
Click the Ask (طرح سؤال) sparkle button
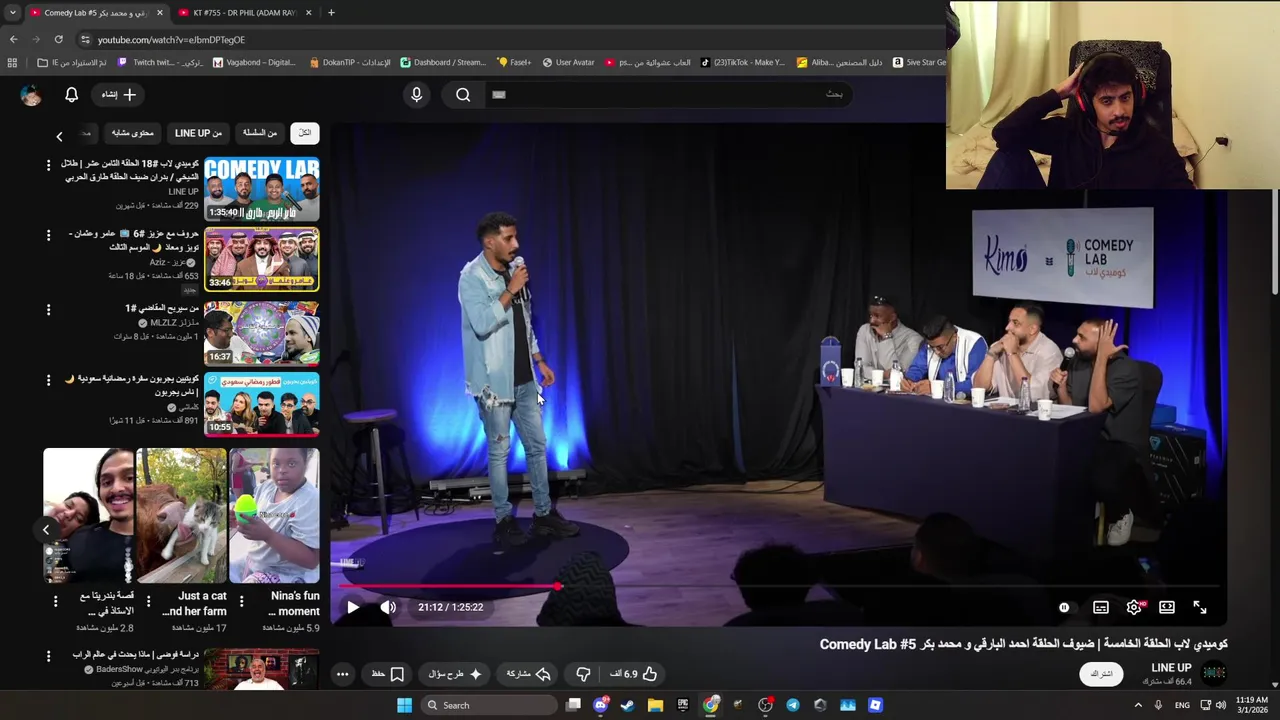tap(454, 674)
